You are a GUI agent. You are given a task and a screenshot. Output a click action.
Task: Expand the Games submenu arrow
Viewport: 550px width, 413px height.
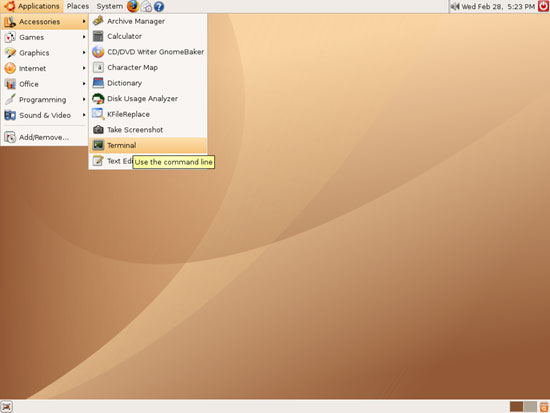pos(84,37)
